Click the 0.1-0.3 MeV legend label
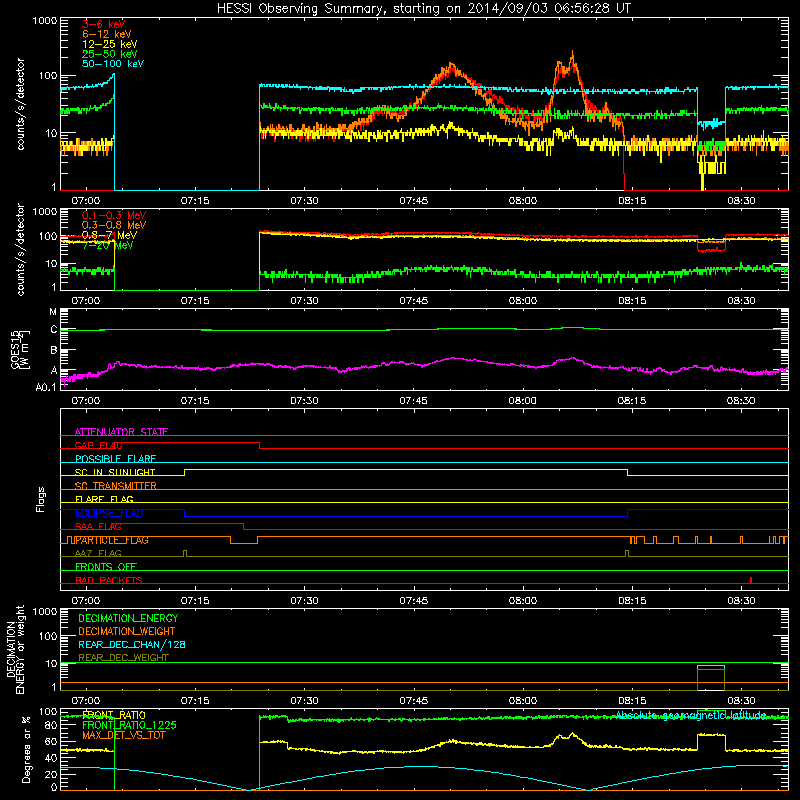Viewport: 800px width, 800px height. point(114,215)
